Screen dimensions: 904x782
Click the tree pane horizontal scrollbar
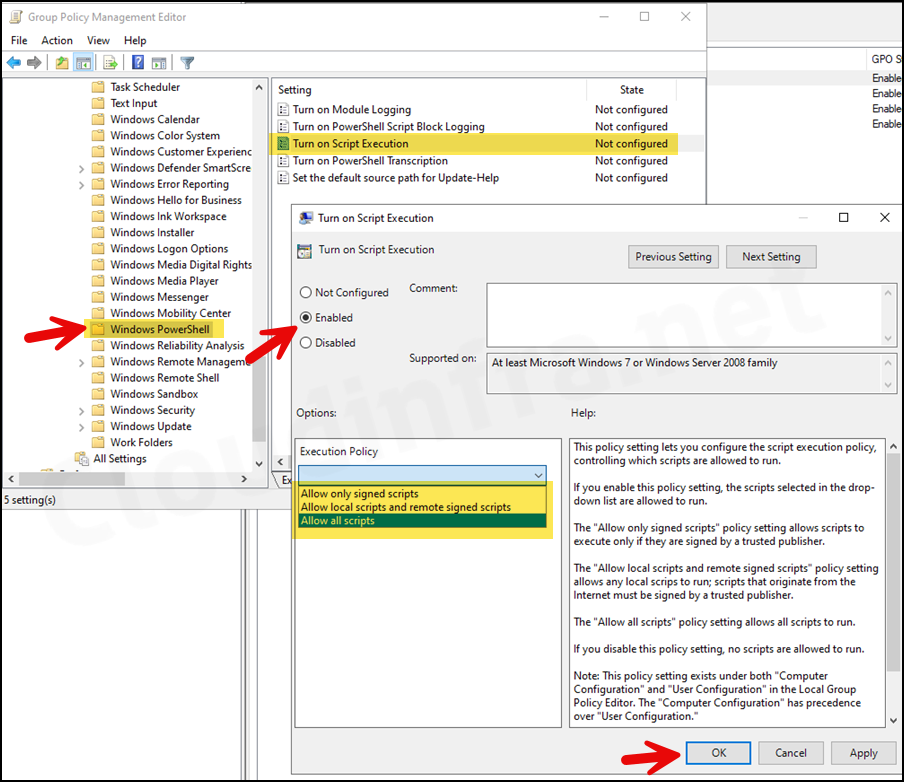[x=127, y=479]
